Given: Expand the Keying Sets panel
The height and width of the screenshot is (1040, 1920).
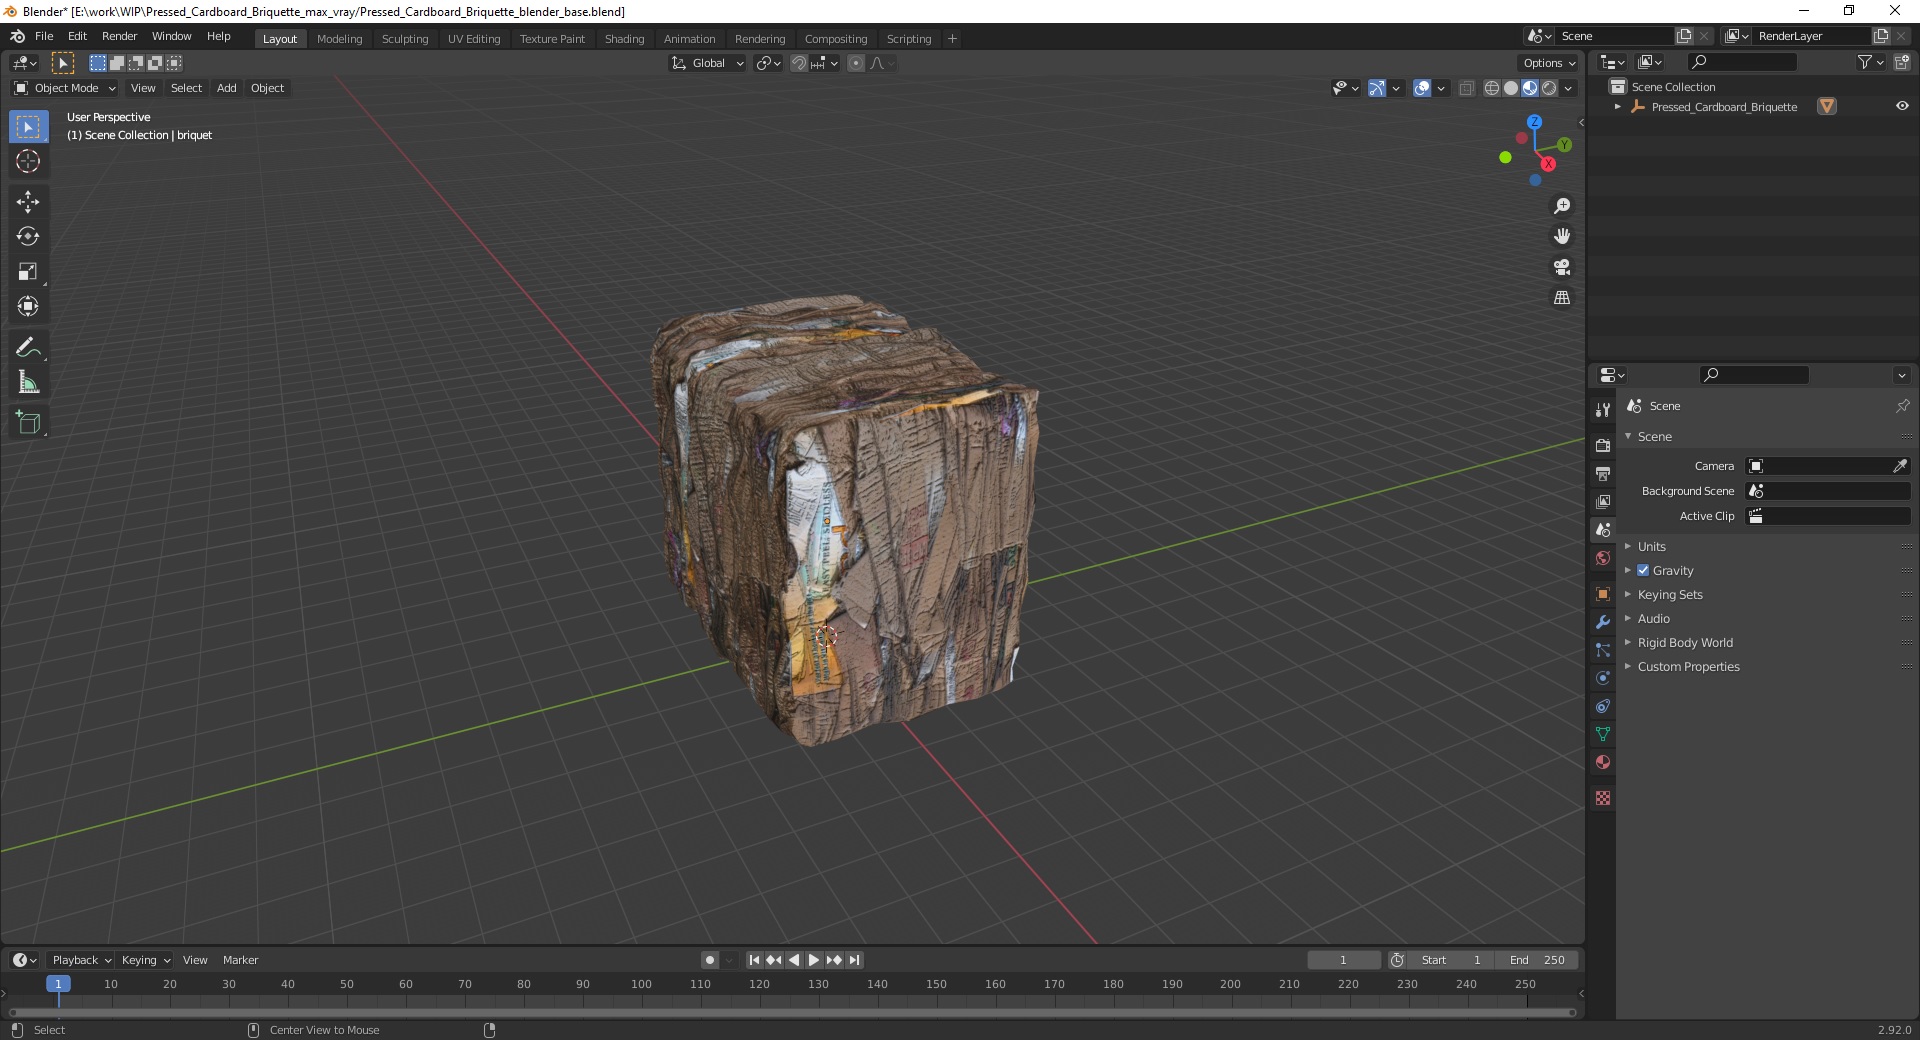Looking at the screenshot, I should tap(1669, 594).
